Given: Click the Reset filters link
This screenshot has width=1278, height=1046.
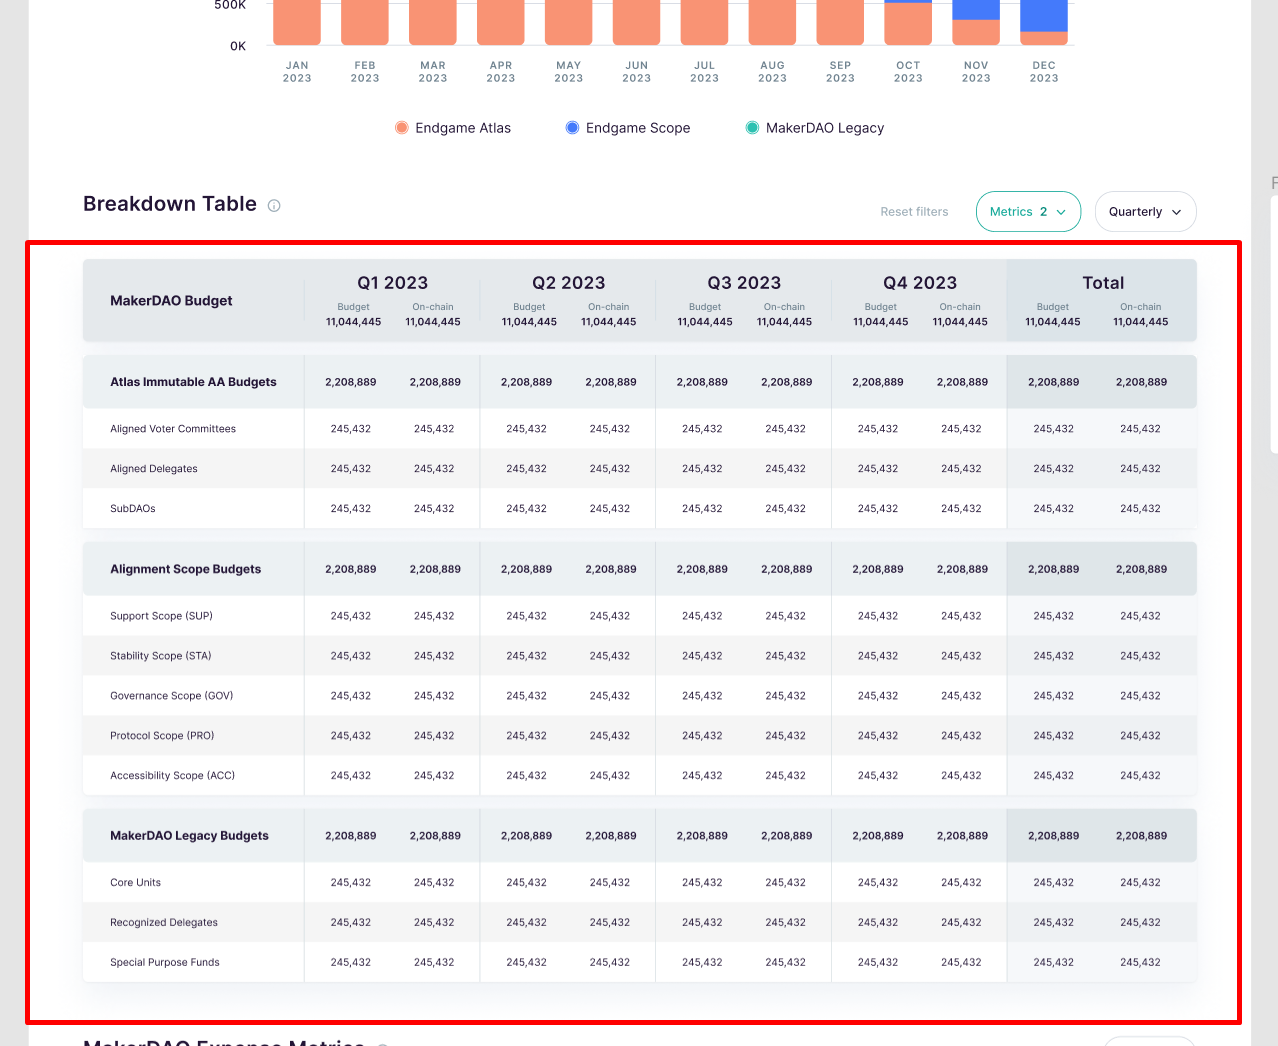Looking at the screenshot, I should pos(914,212).
